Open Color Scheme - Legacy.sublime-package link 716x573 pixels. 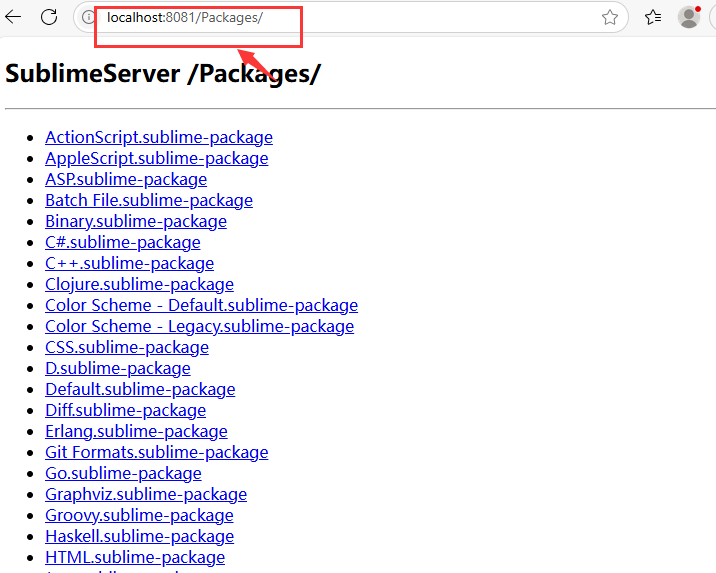pos(200,326)
